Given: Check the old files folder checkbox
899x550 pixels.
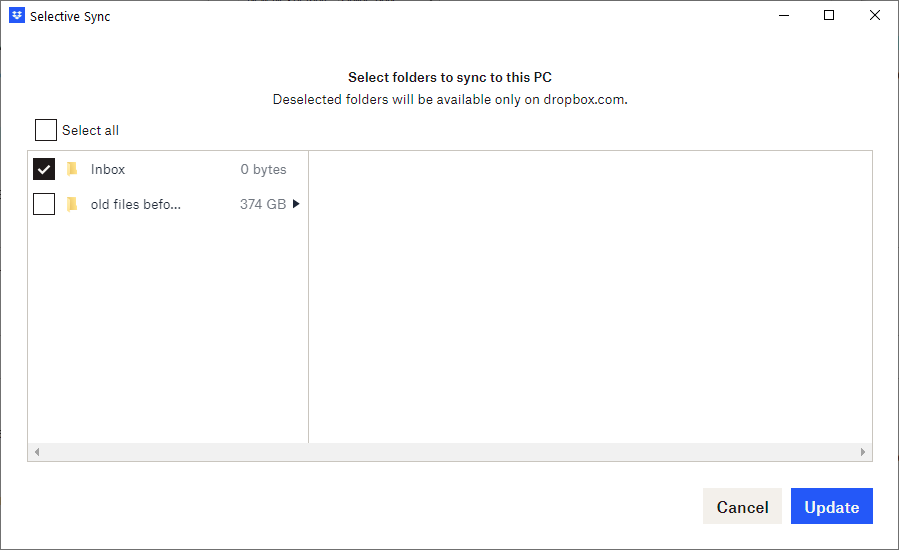Looking at the screenshot, I should click(44, 204).
